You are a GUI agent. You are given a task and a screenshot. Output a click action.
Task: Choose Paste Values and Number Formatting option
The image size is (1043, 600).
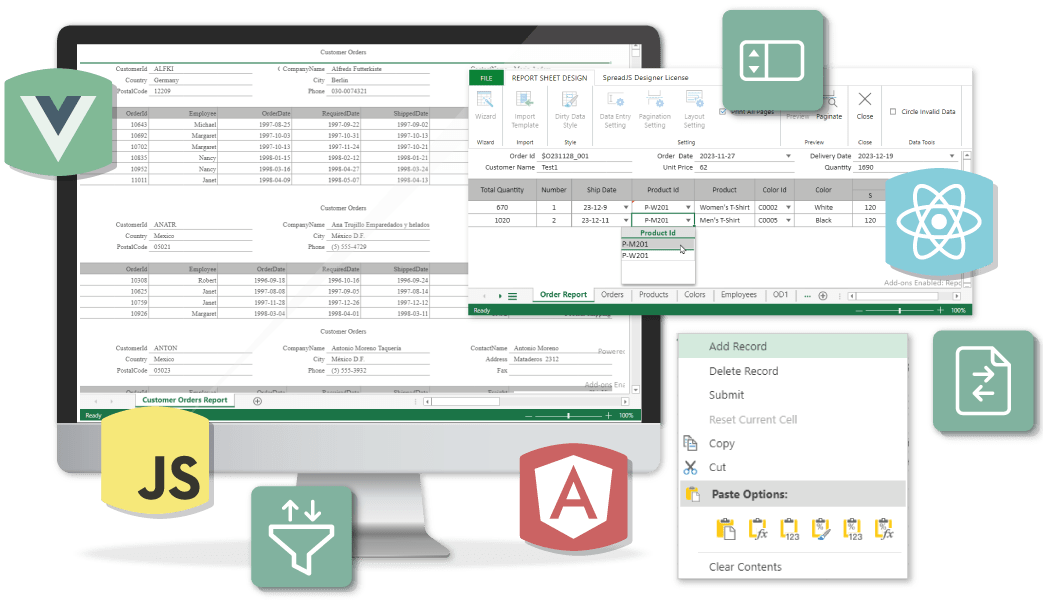[853, 529]
